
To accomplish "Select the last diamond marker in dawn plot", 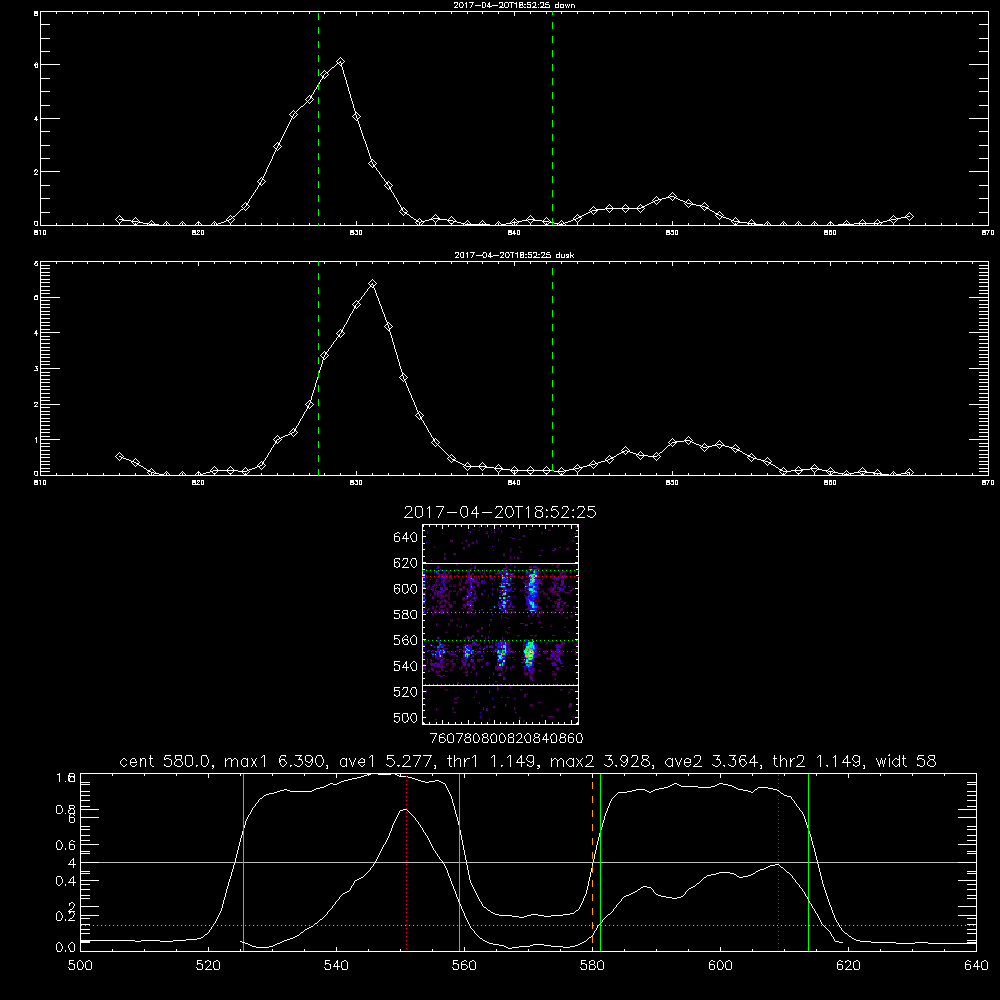I will click(x=909, y=217).
